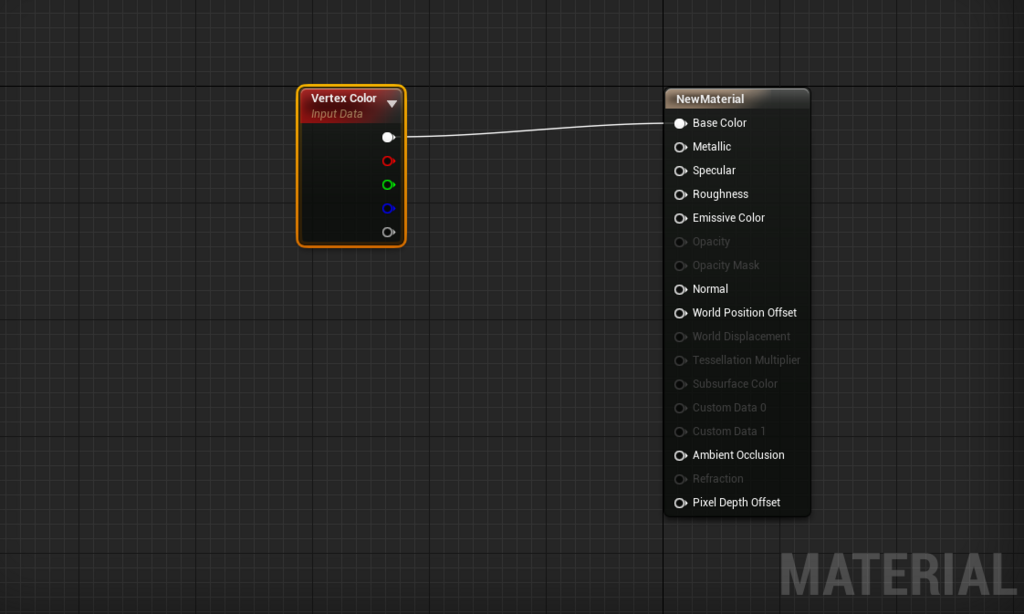Select the Vertex Color node title

tap(344, 98)
